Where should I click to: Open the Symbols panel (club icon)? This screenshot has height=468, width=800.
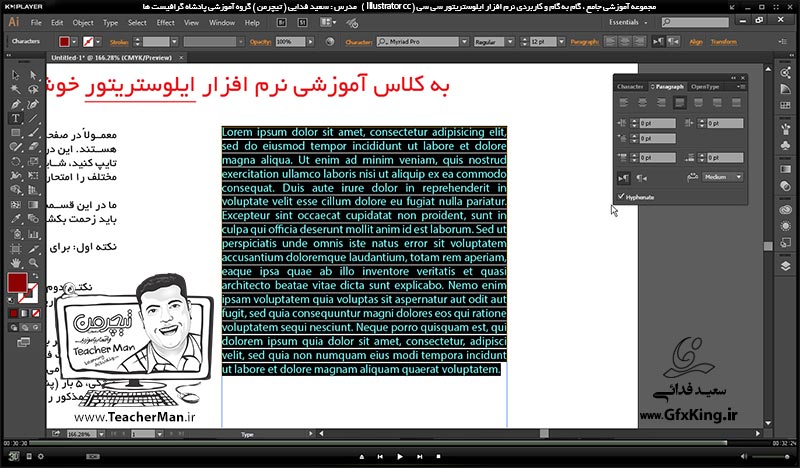[785, 145]
